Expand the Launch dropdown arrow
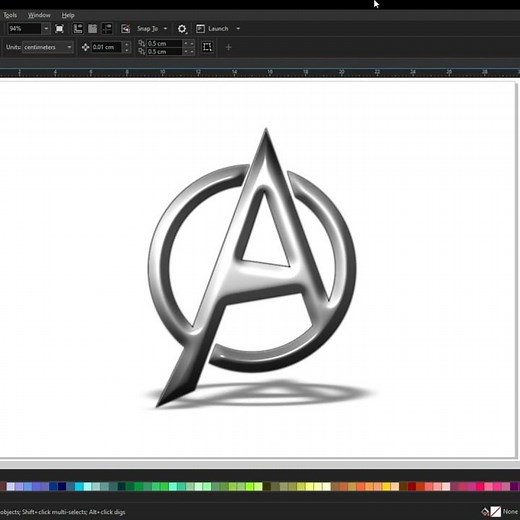520x520 pixels. [238, 29]
